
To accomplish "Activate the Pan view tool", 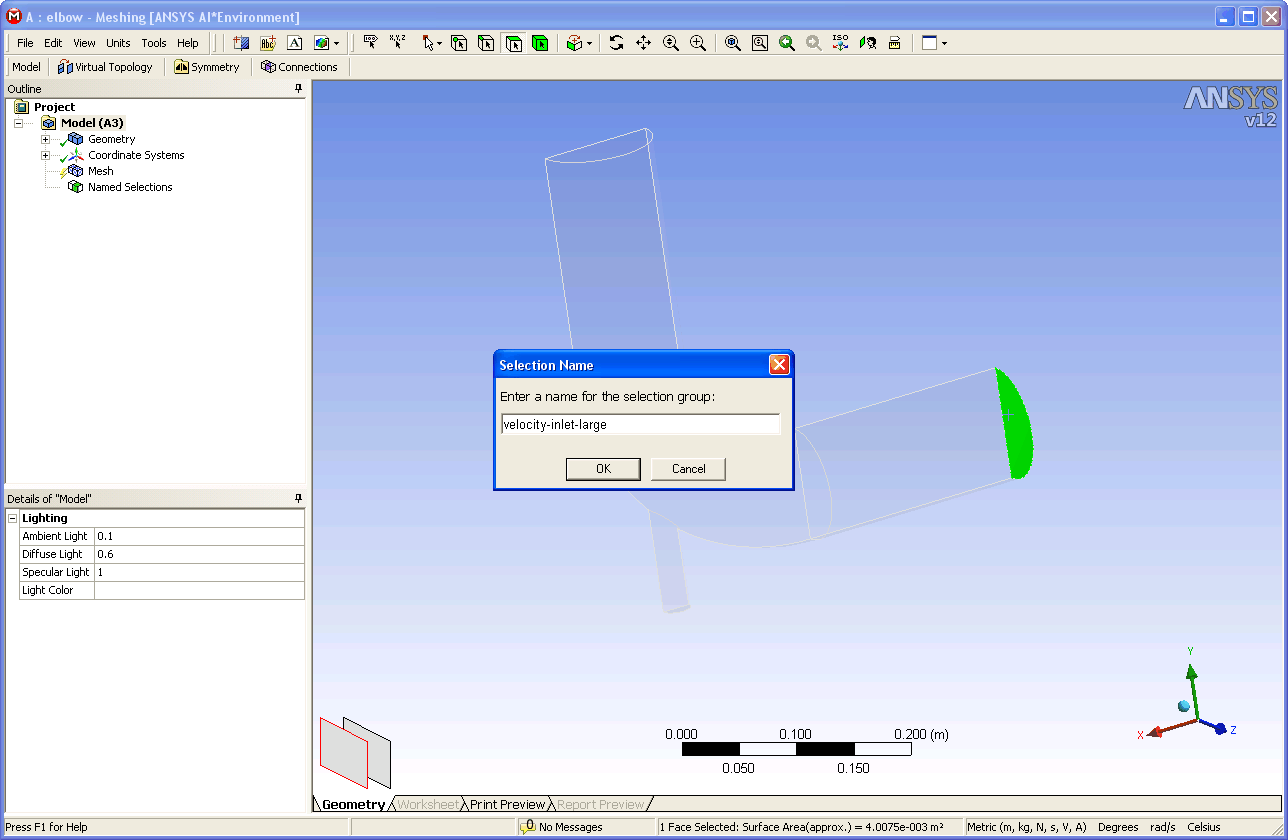I will tap(643, 43).
